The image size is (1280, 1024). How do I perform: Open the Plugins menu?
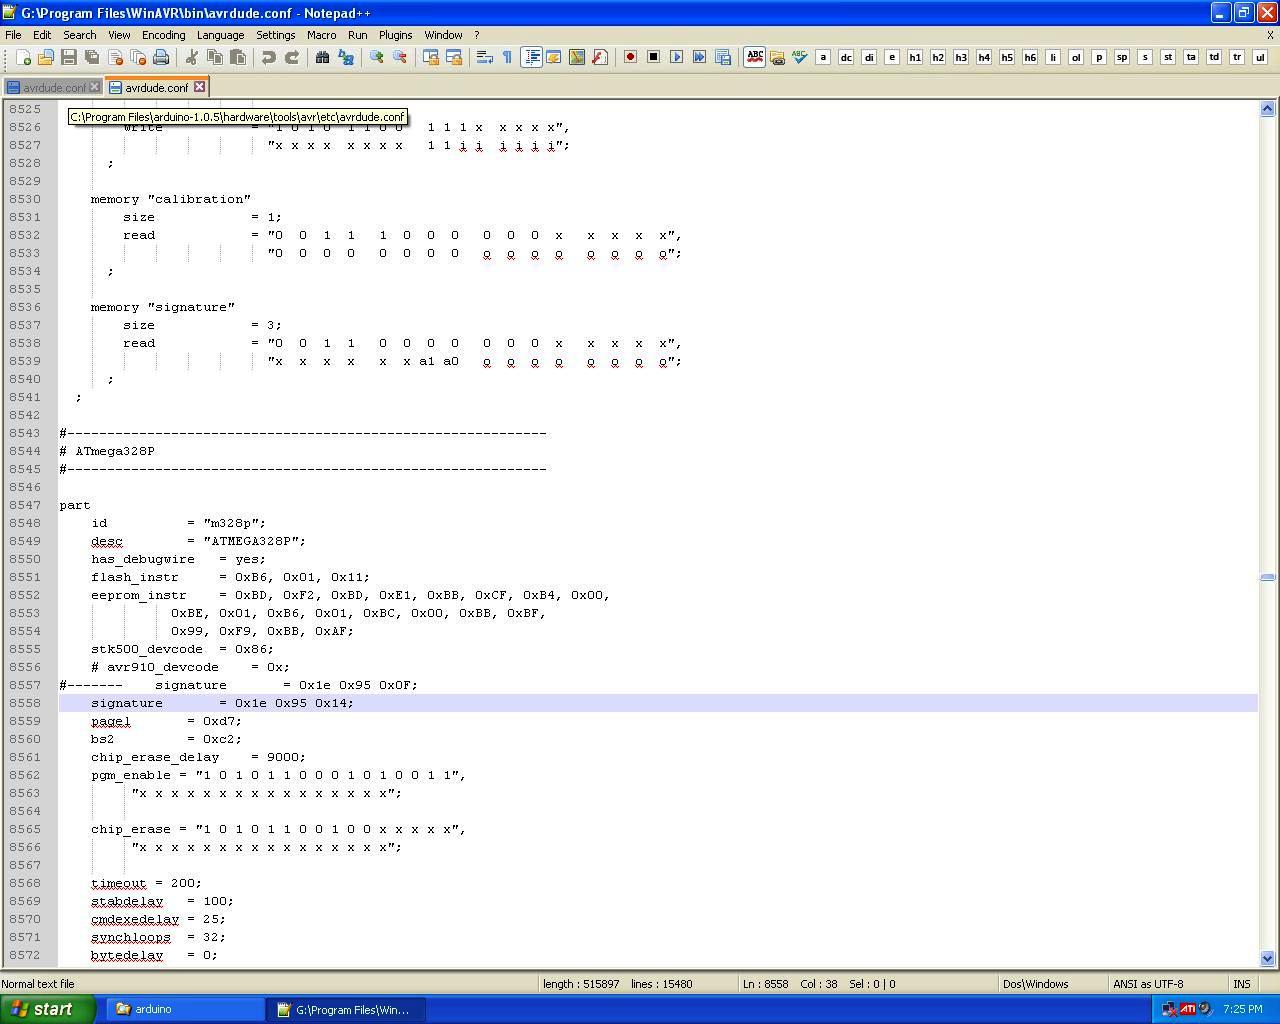(x=395, y=34)
